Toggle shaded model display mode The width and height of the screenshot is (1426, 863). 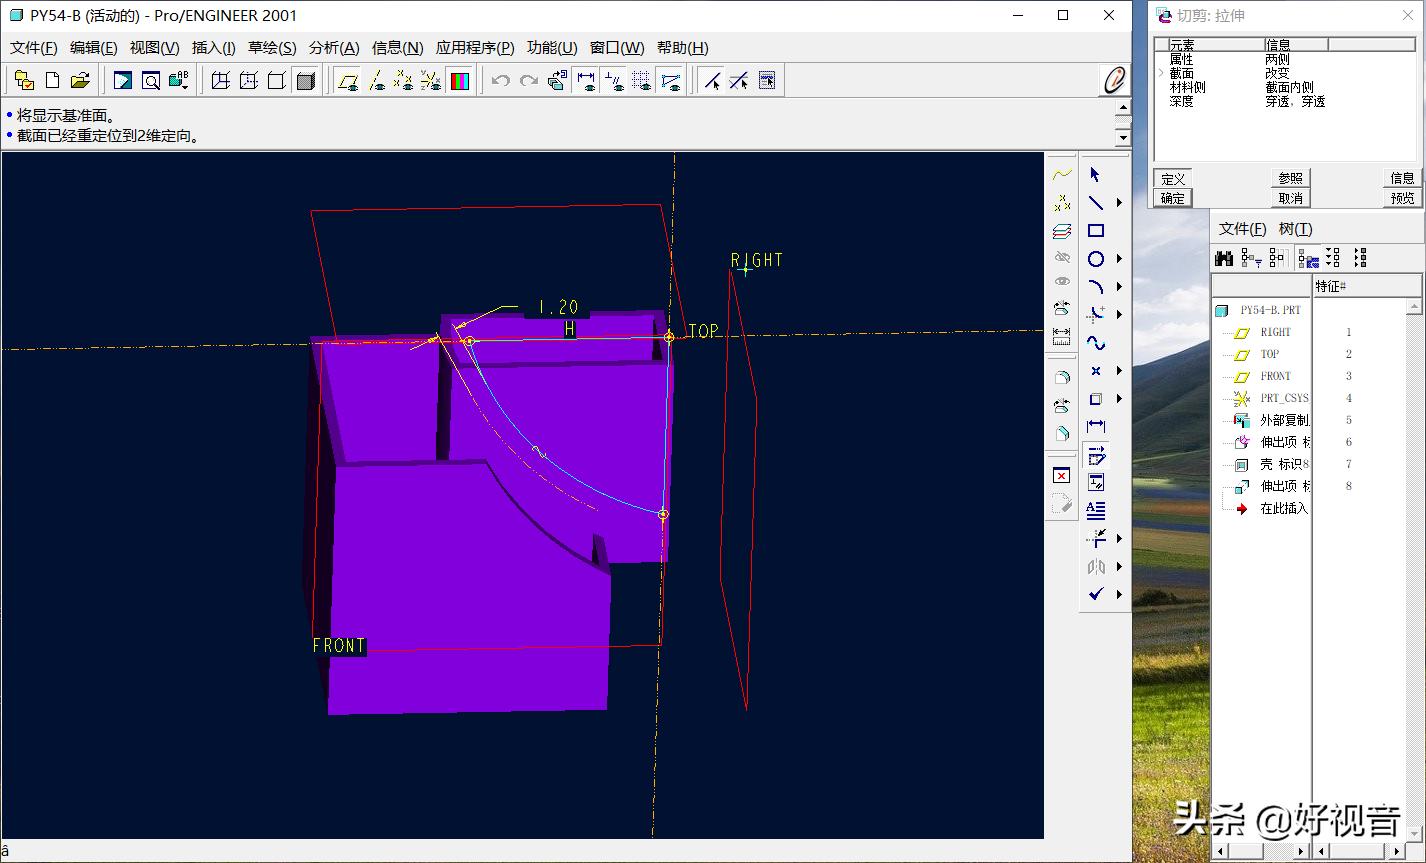(x=306, y=81)
